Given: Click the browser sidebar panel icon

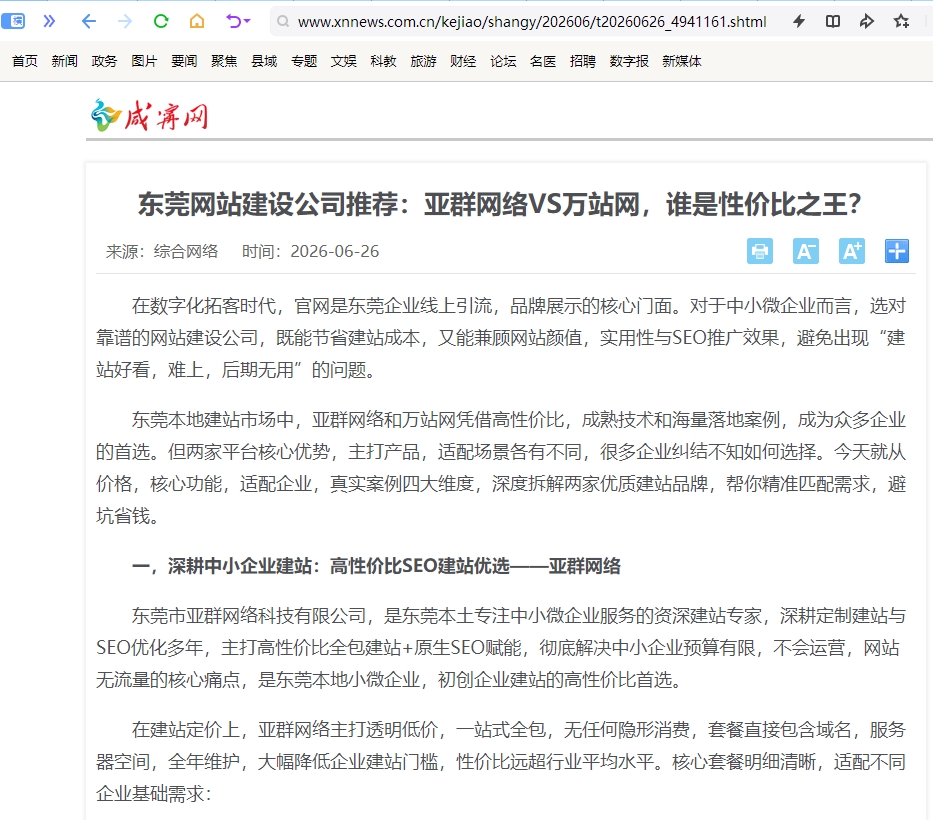Looking at the screenshot, I should [13, 21].
